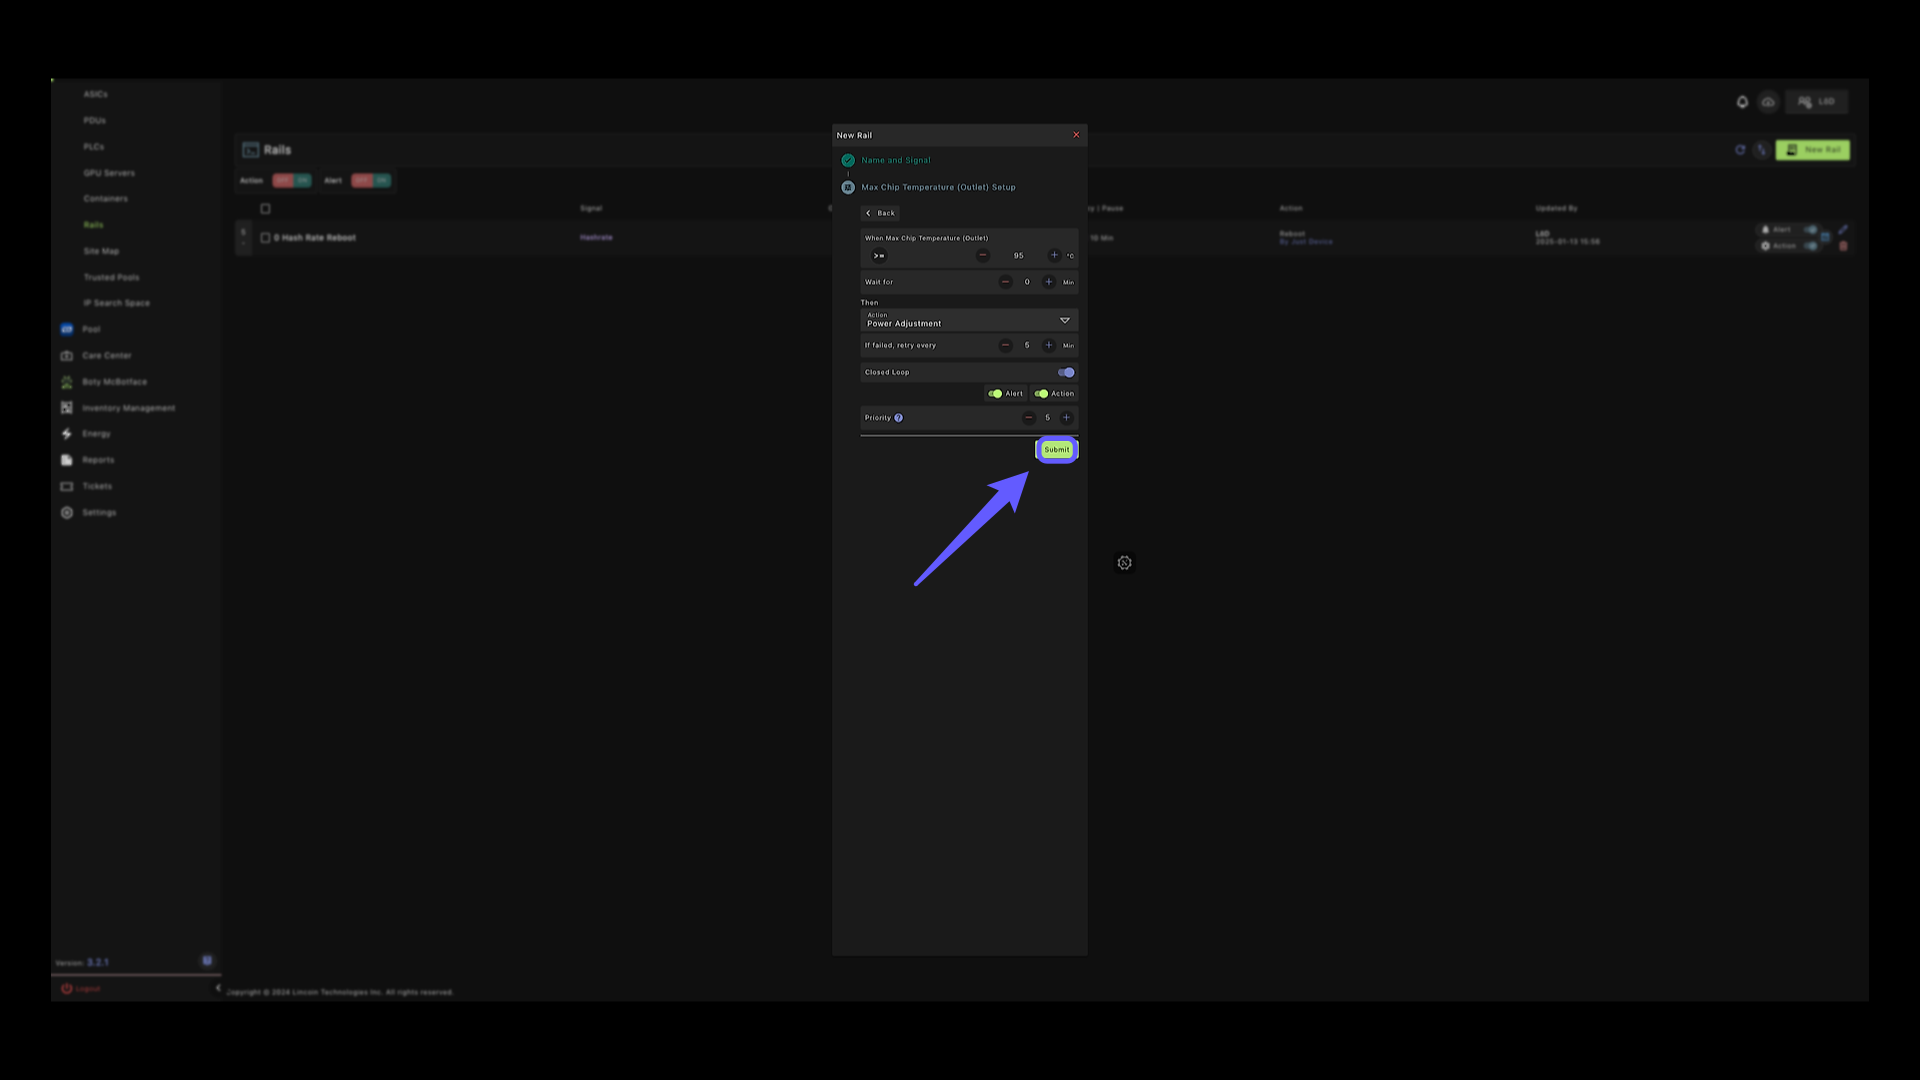Collapse the sidebar with the arrow

click(x=217, y=988)
